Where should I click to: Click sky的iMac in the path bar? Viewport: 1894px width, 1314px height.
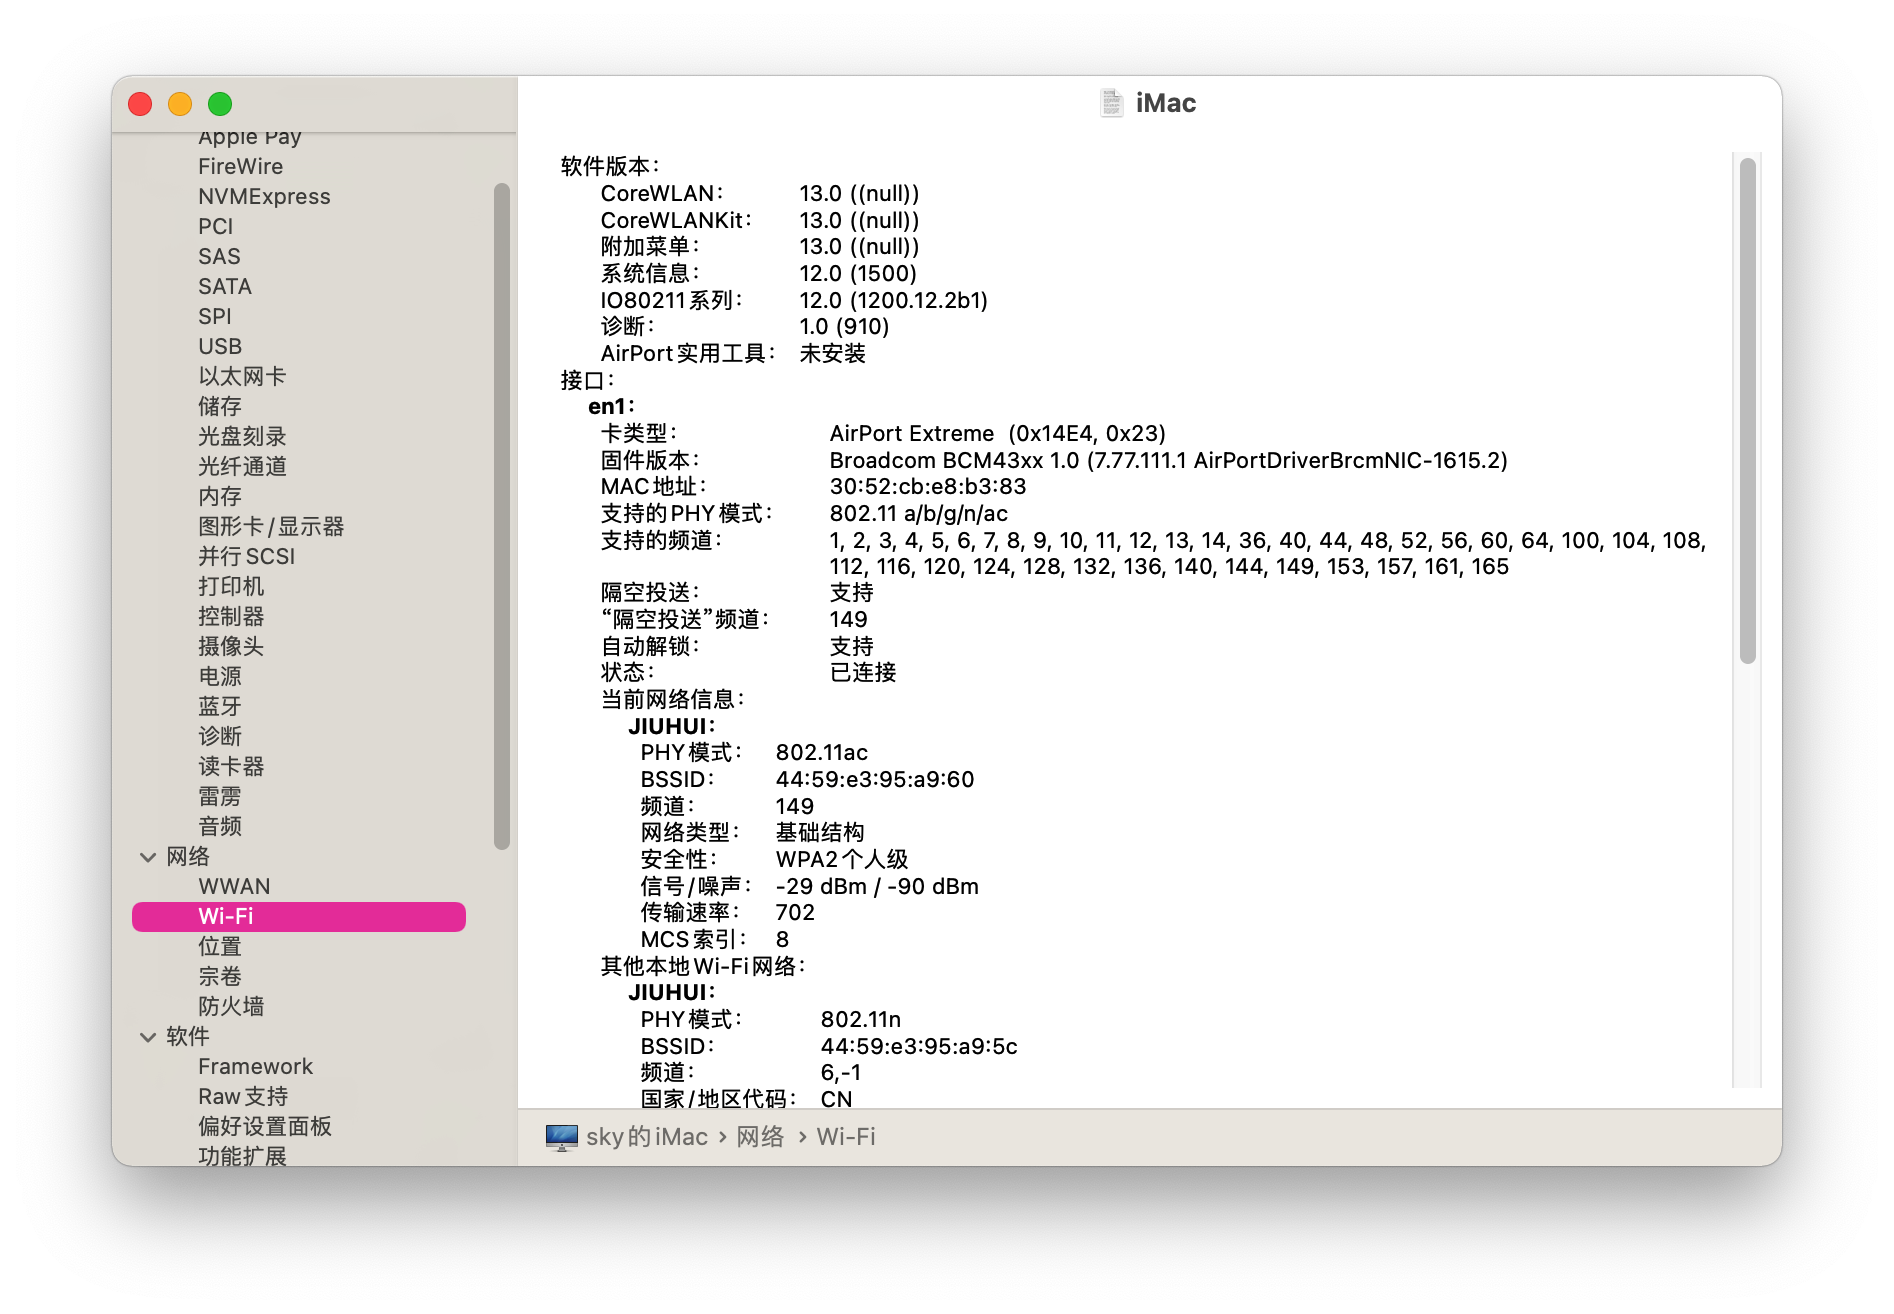click(647, 1137)
